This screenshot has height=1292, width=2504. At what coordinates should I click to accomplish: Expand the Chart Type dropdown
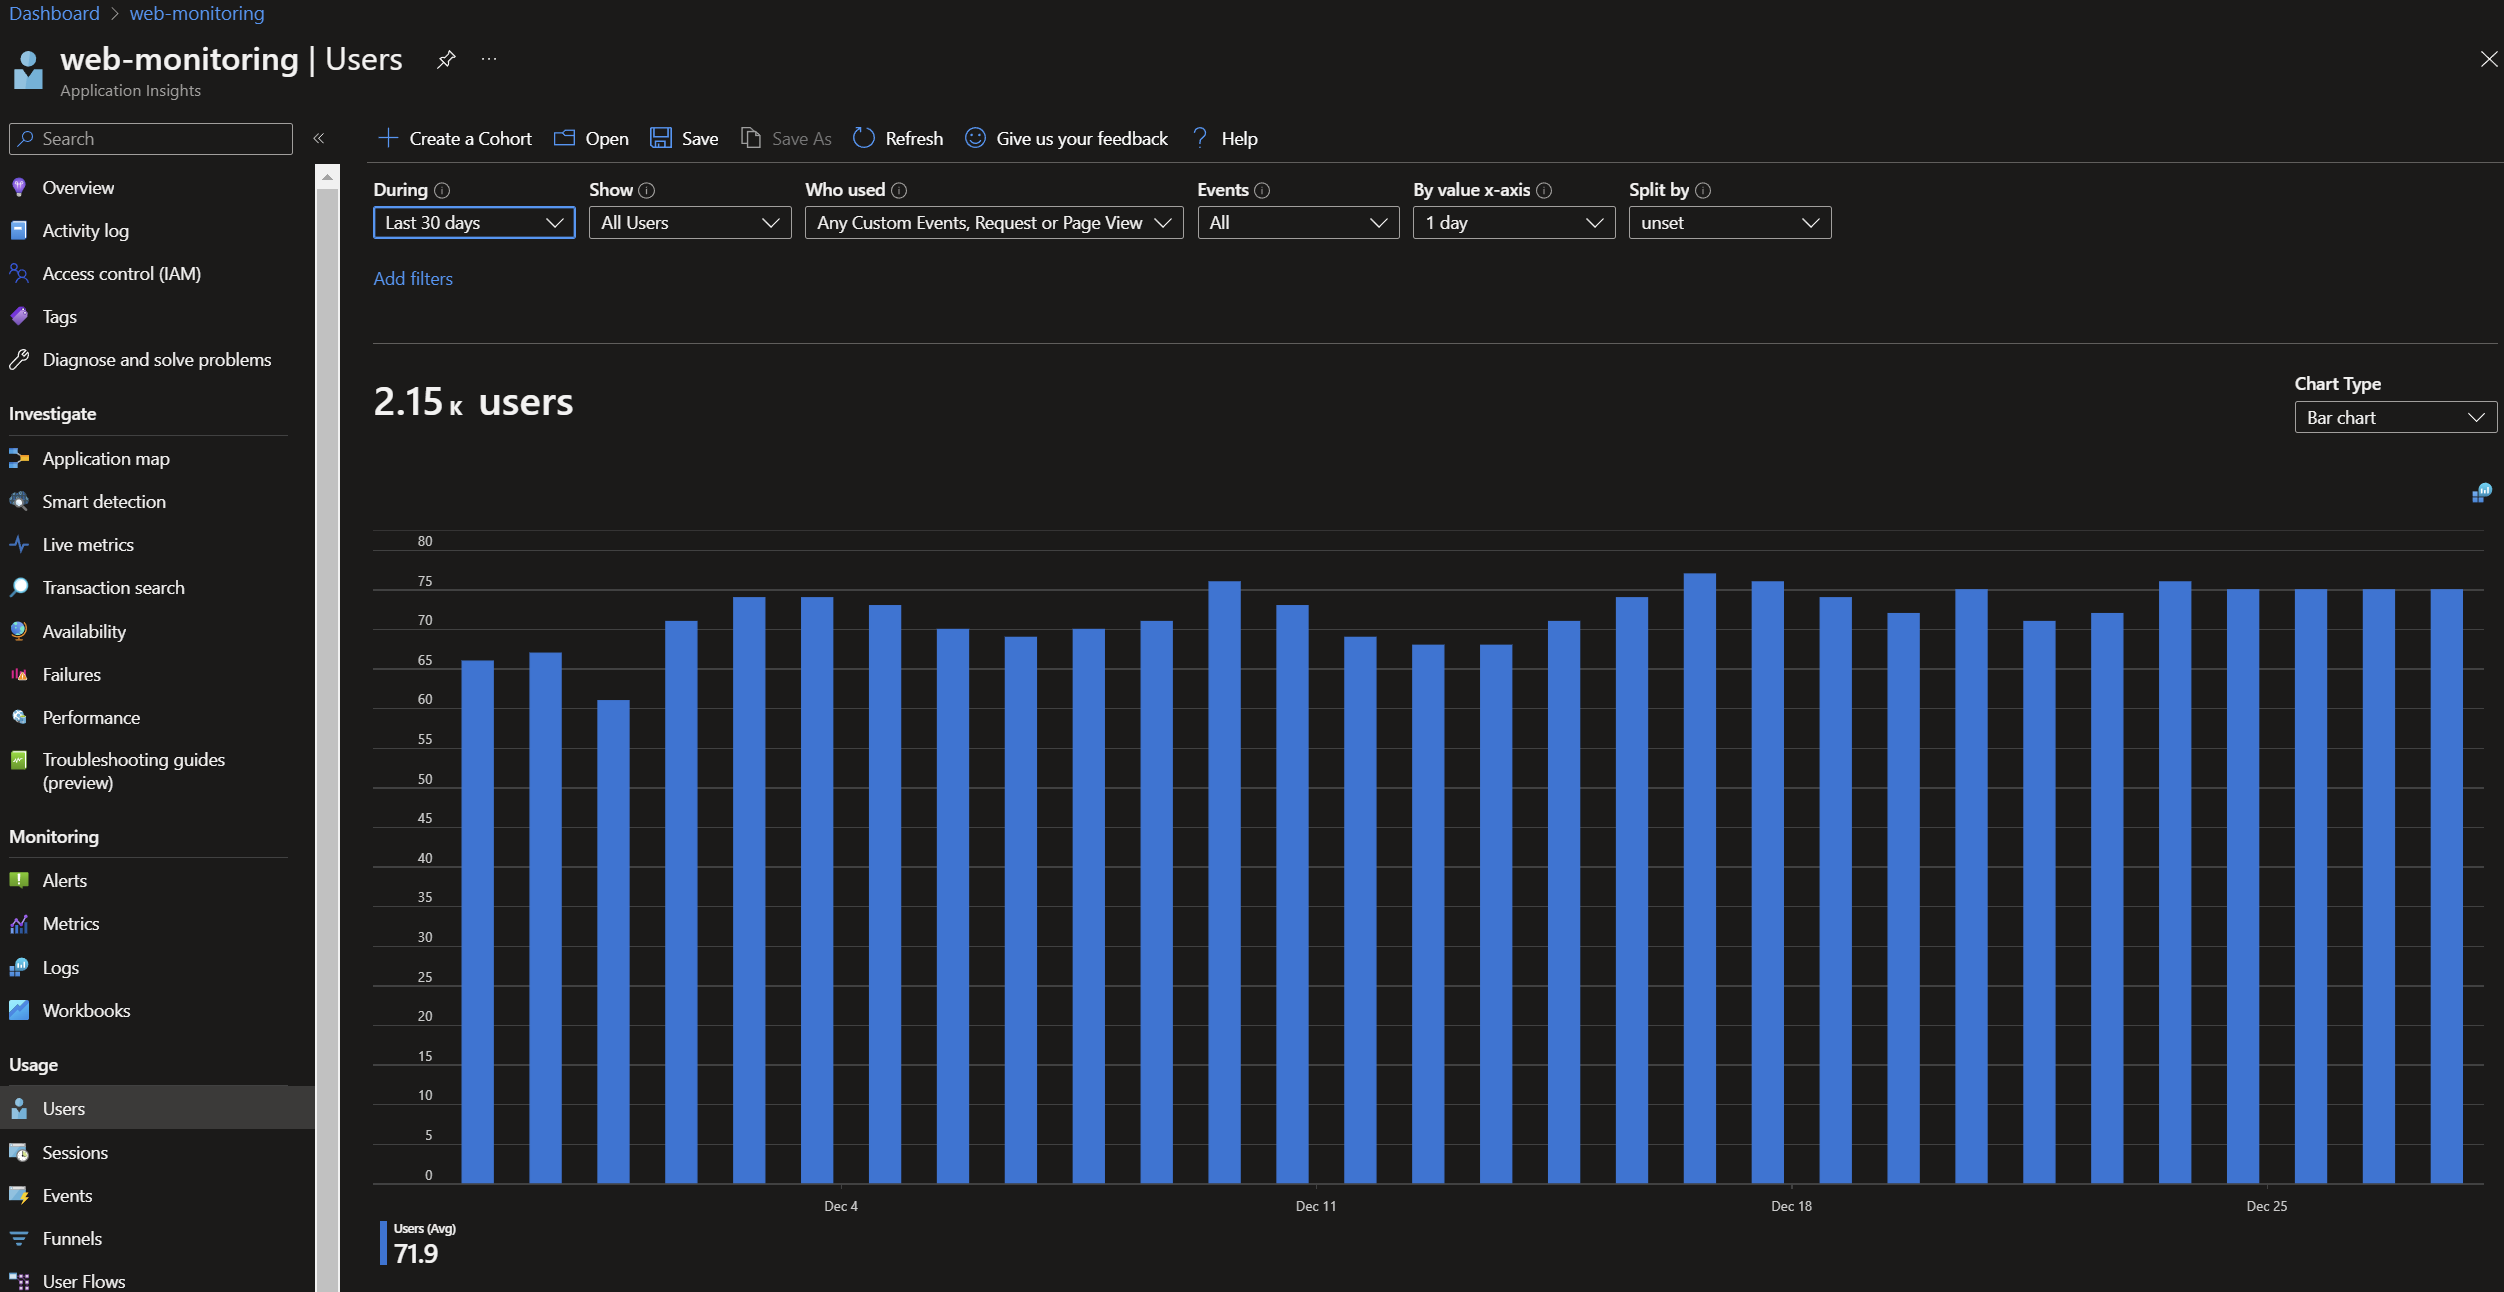pyautogui.click(x=2395, y=417)
